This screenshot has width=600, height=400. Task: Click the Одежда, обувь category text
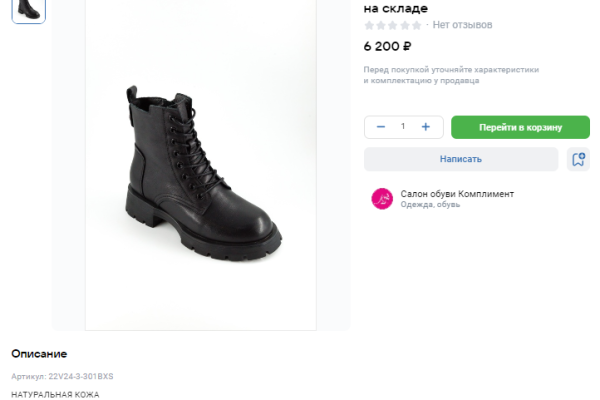[430, 205]
